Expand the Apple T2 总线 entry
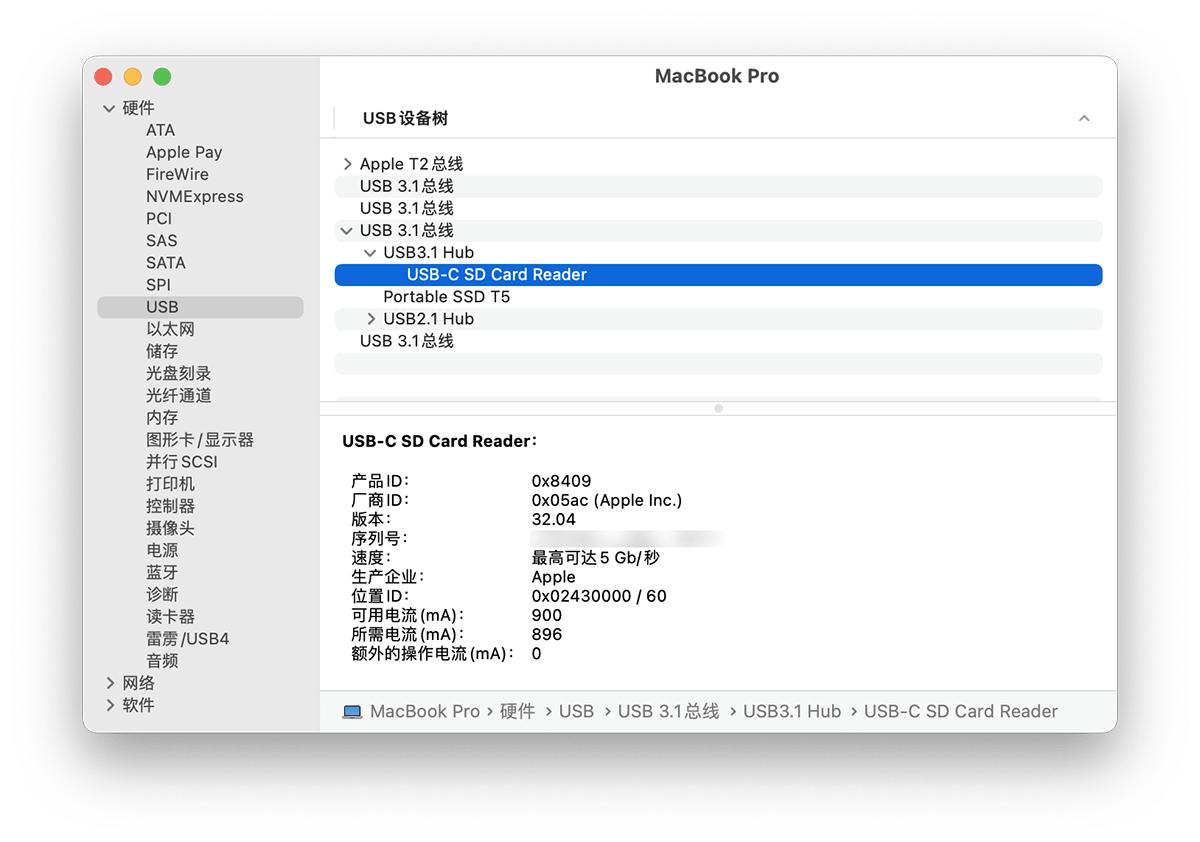 coord(347,163)
